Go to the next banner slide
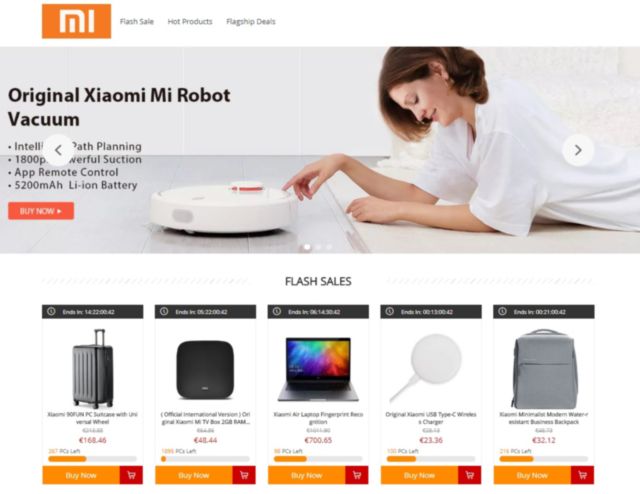Image resolution: width=640 pixels, height=494 pixels. [x=578, y=150]
